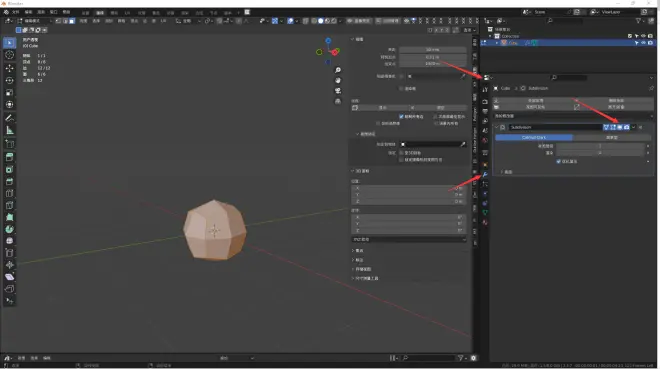The width and height of the screenshot is (660, 369).
Task: Open the first menu after Blender logo
Action: click(x=16, y=12)
